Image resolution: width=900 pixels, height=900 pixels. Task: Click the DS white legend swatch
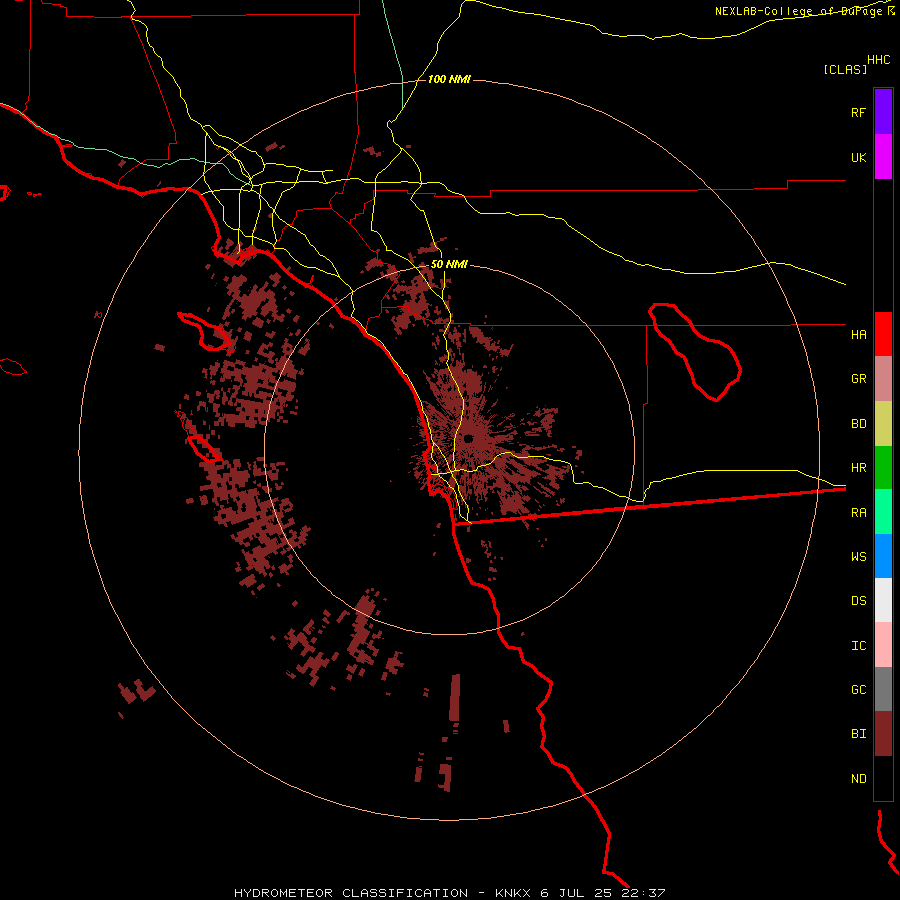pyautogui.click(x=883, y=600)
